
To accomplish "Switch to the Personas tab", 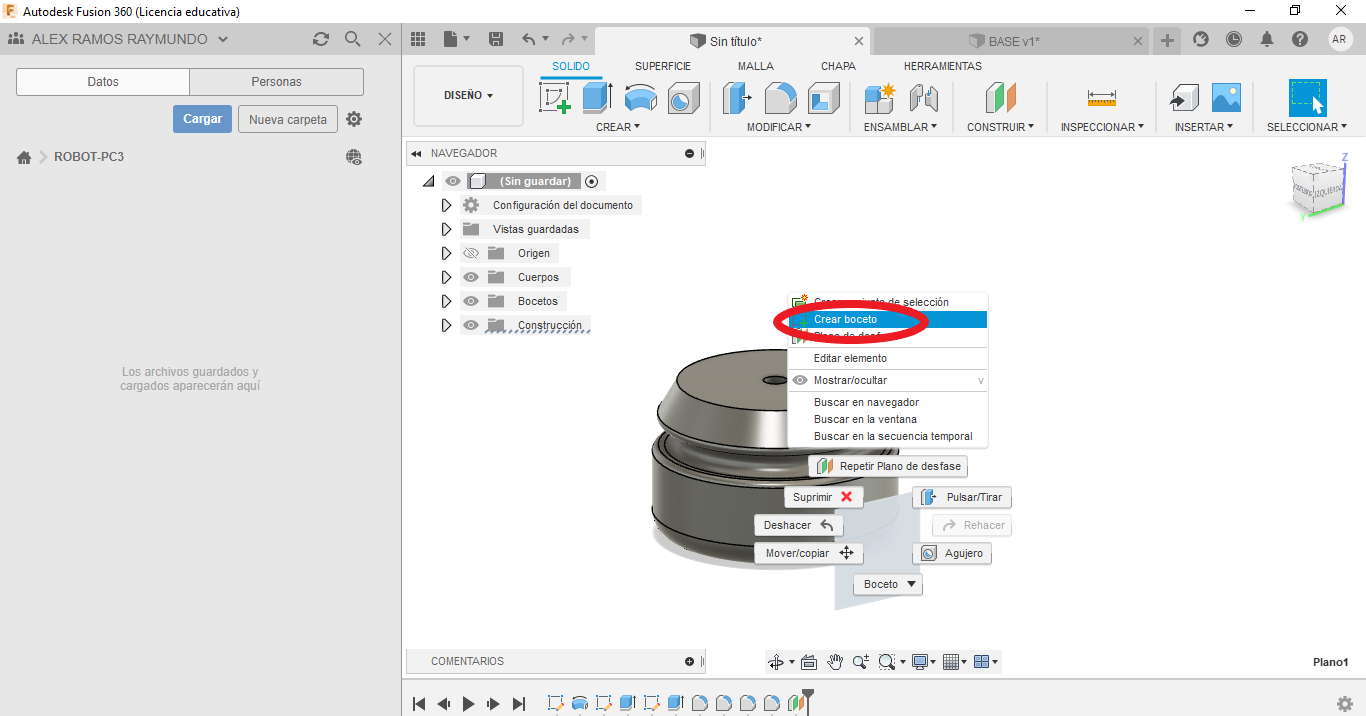I will [277, 82].
